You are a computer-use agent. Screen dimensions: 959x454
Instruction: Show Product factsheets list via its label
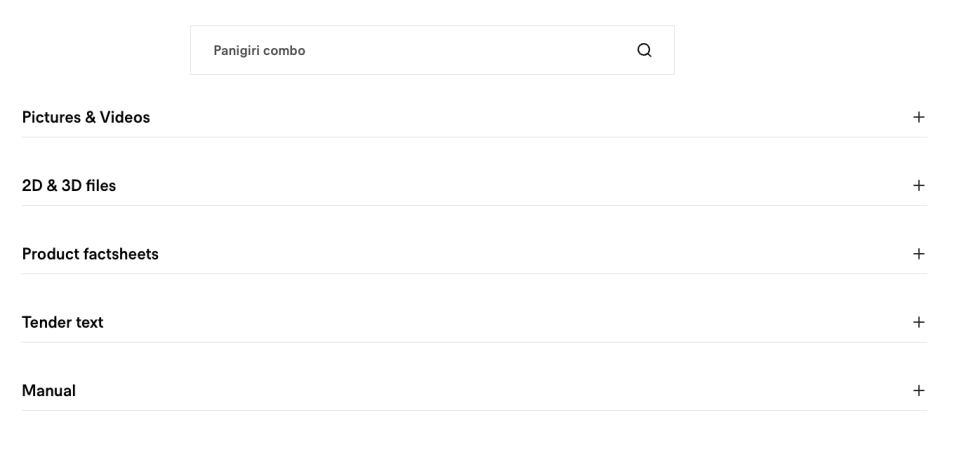[x=90, y=254]
